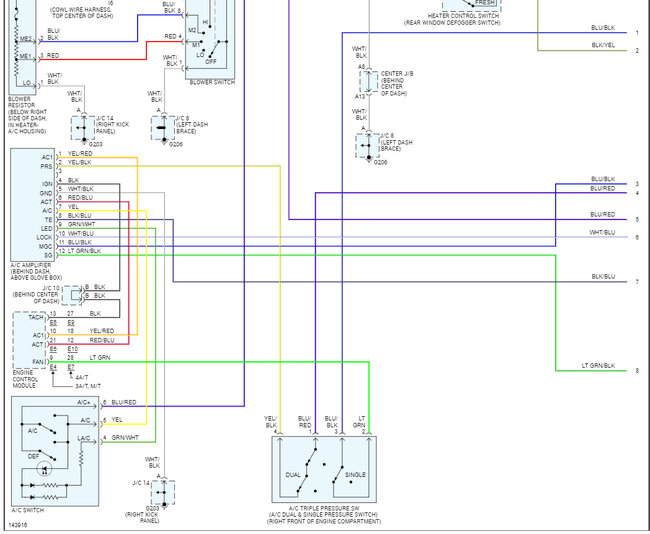Image resolution: width=650 pixels, height=534 pixels.
Task: Select the diagram number 143916
Action: (18, 525)
